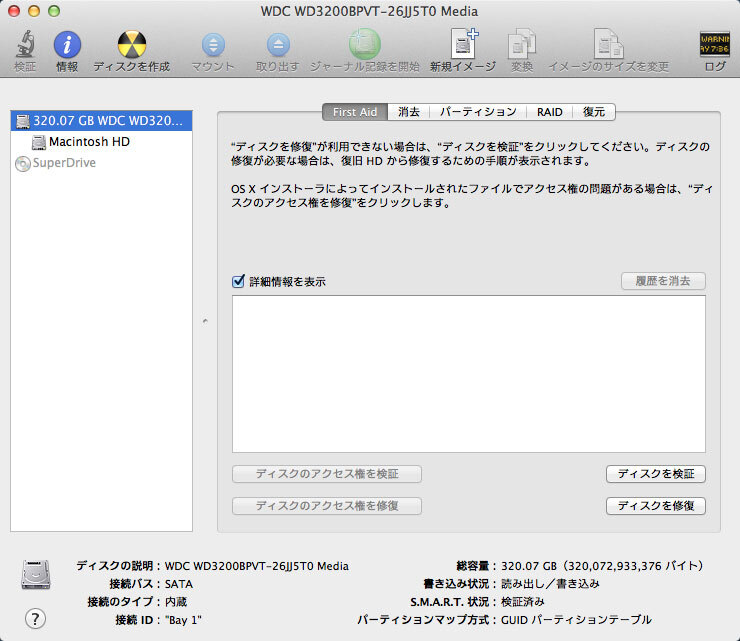Switch to the 復元 (Restore) tab
The image size is (740, 641).
(x=594, y=112)
